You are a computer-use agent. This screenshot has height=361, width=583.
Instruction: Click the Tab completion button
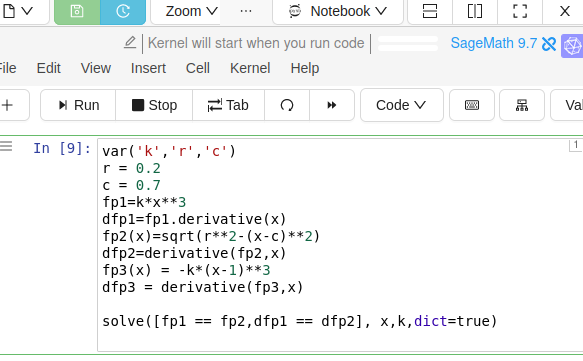coord(228,105)
